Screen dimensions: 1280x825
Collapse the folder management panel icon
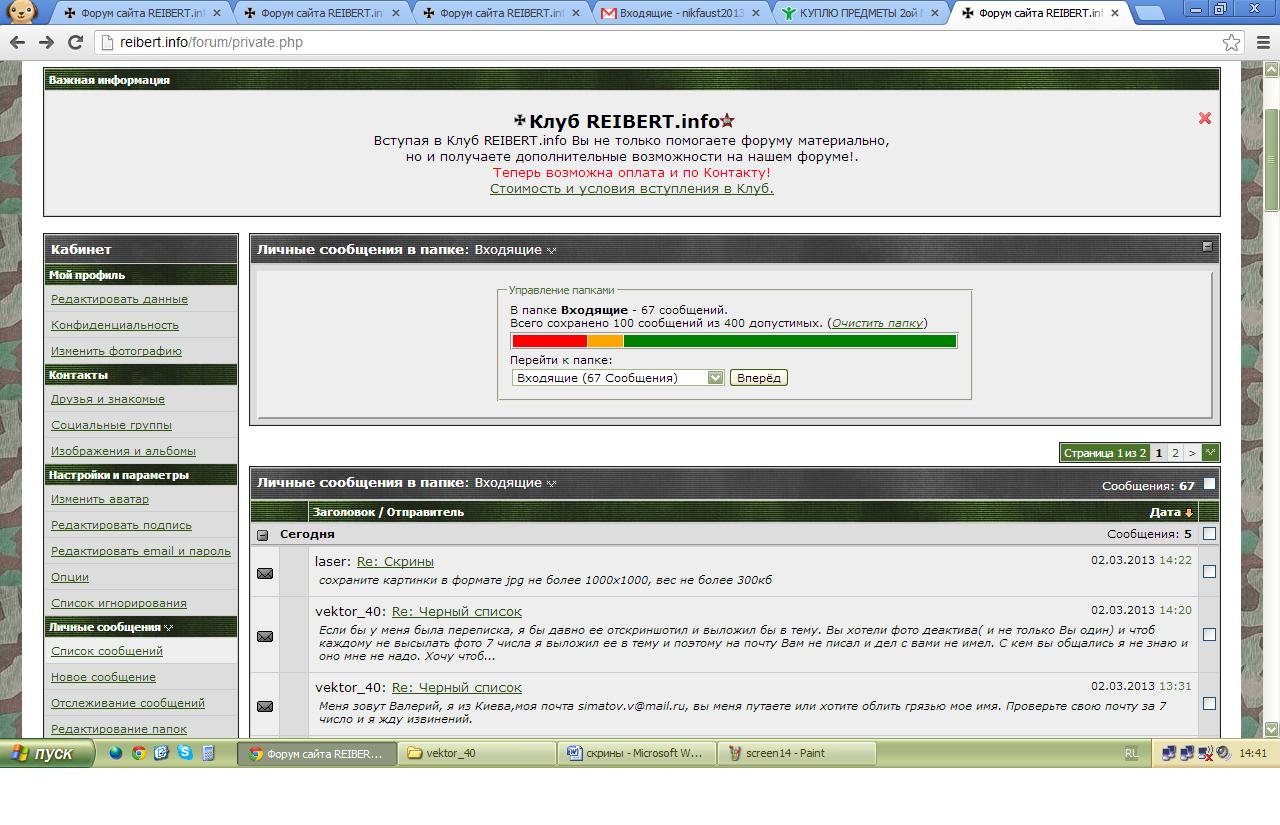pyautogui.click(x=1207, y=247)
